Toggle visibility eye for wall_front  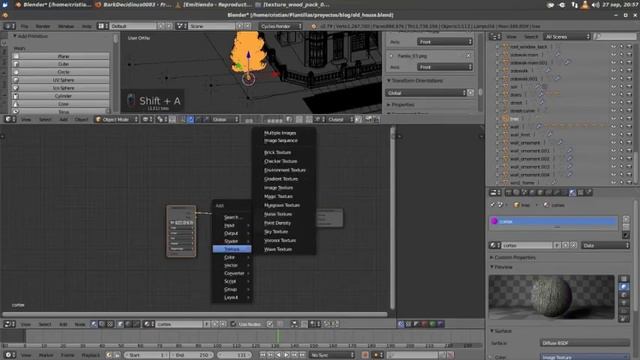click(613, 135)
